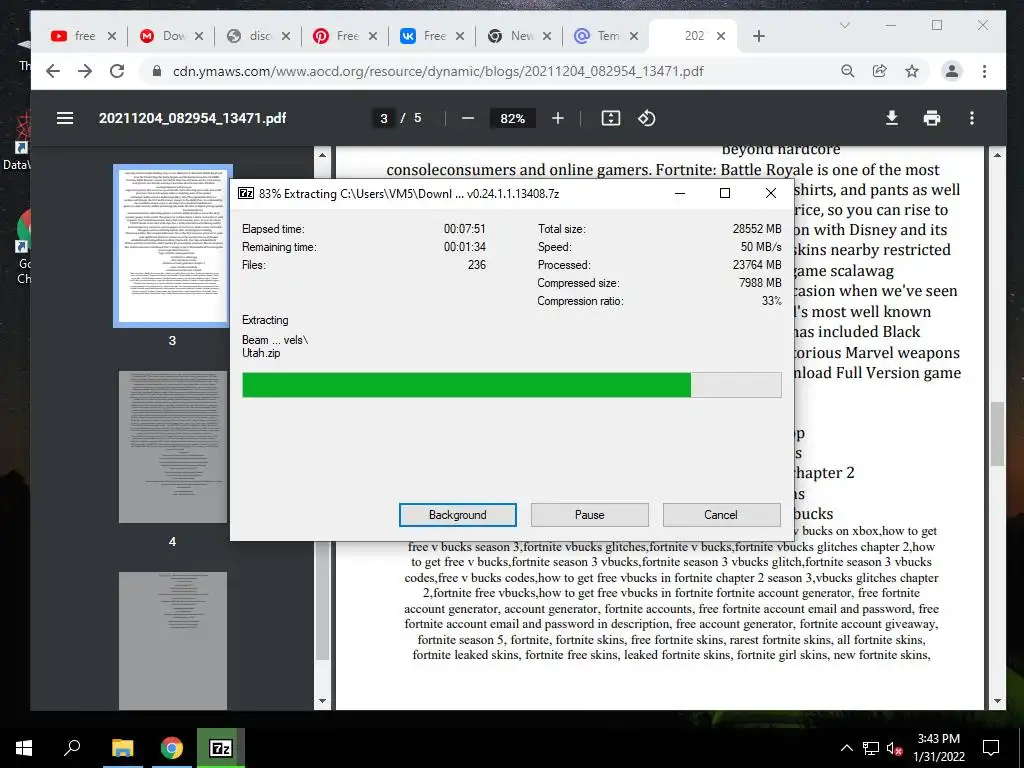Viewport: 1024px width, 768px height.
Task: Zoom in the PDF with plus icon
Action: 558,118
